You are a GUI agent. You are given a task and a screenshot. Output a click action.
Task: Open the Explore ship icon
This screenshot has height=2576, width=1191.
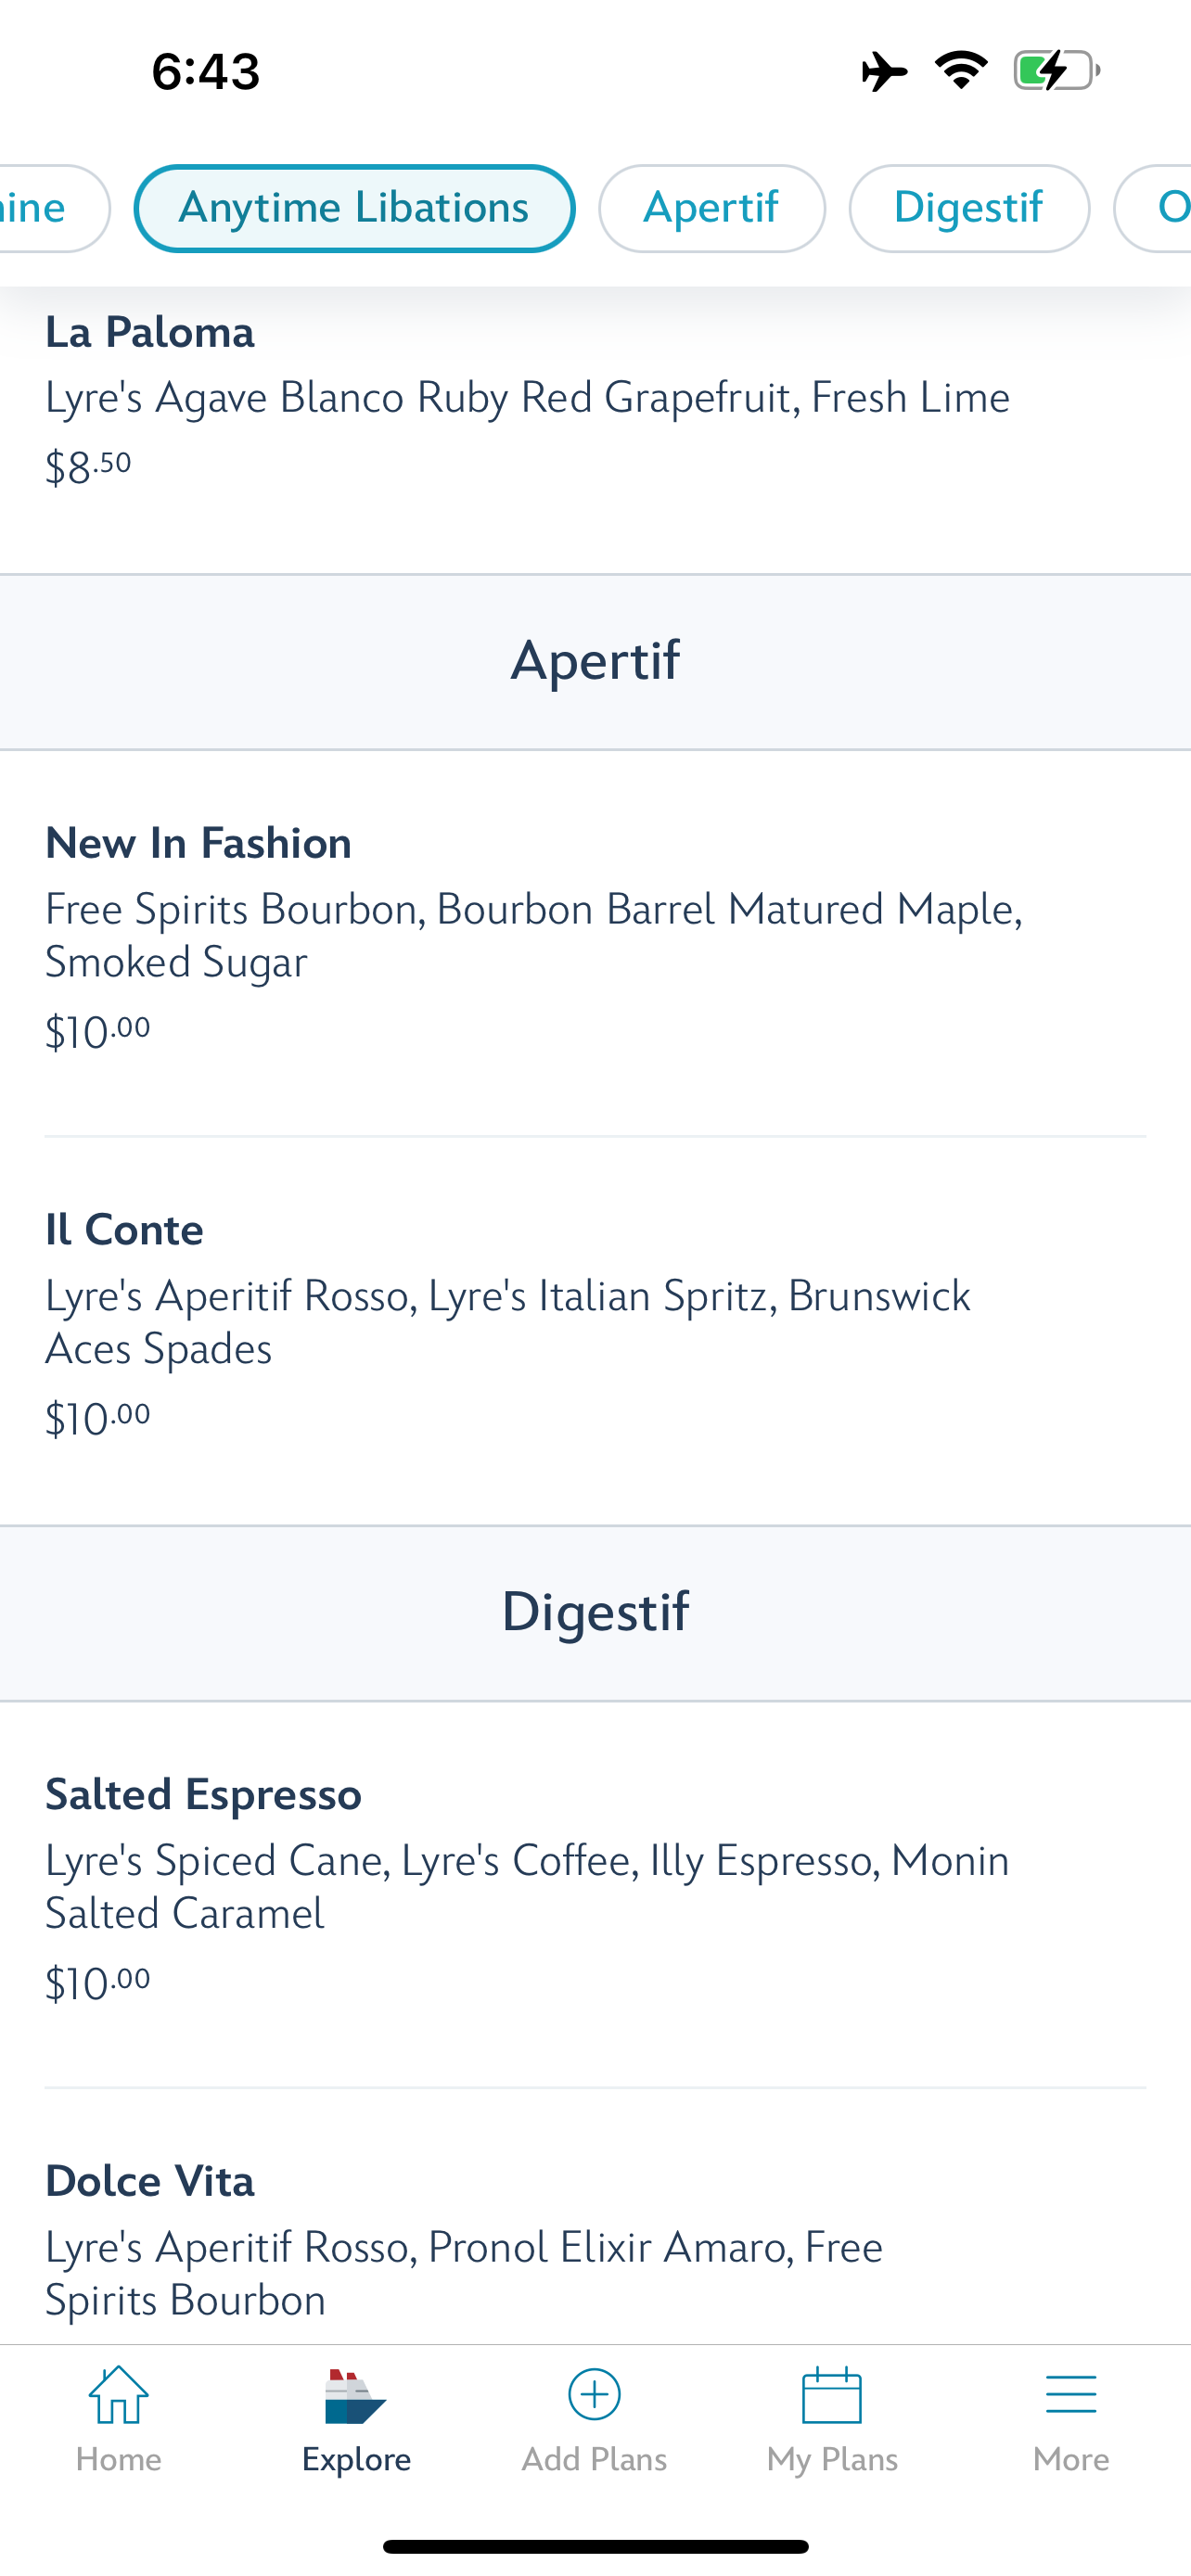click(x=356, y=2396)
